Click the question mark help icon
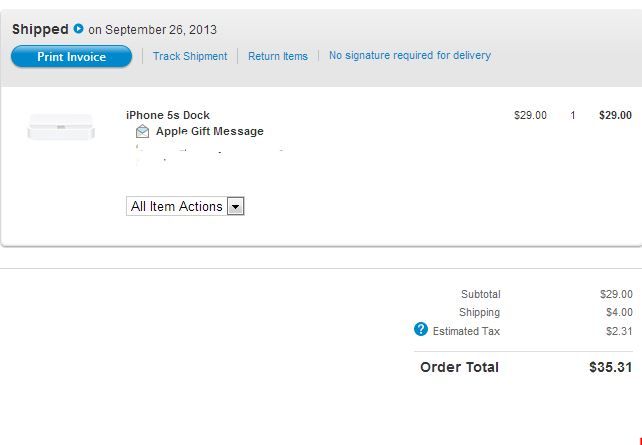 [420, 329]
